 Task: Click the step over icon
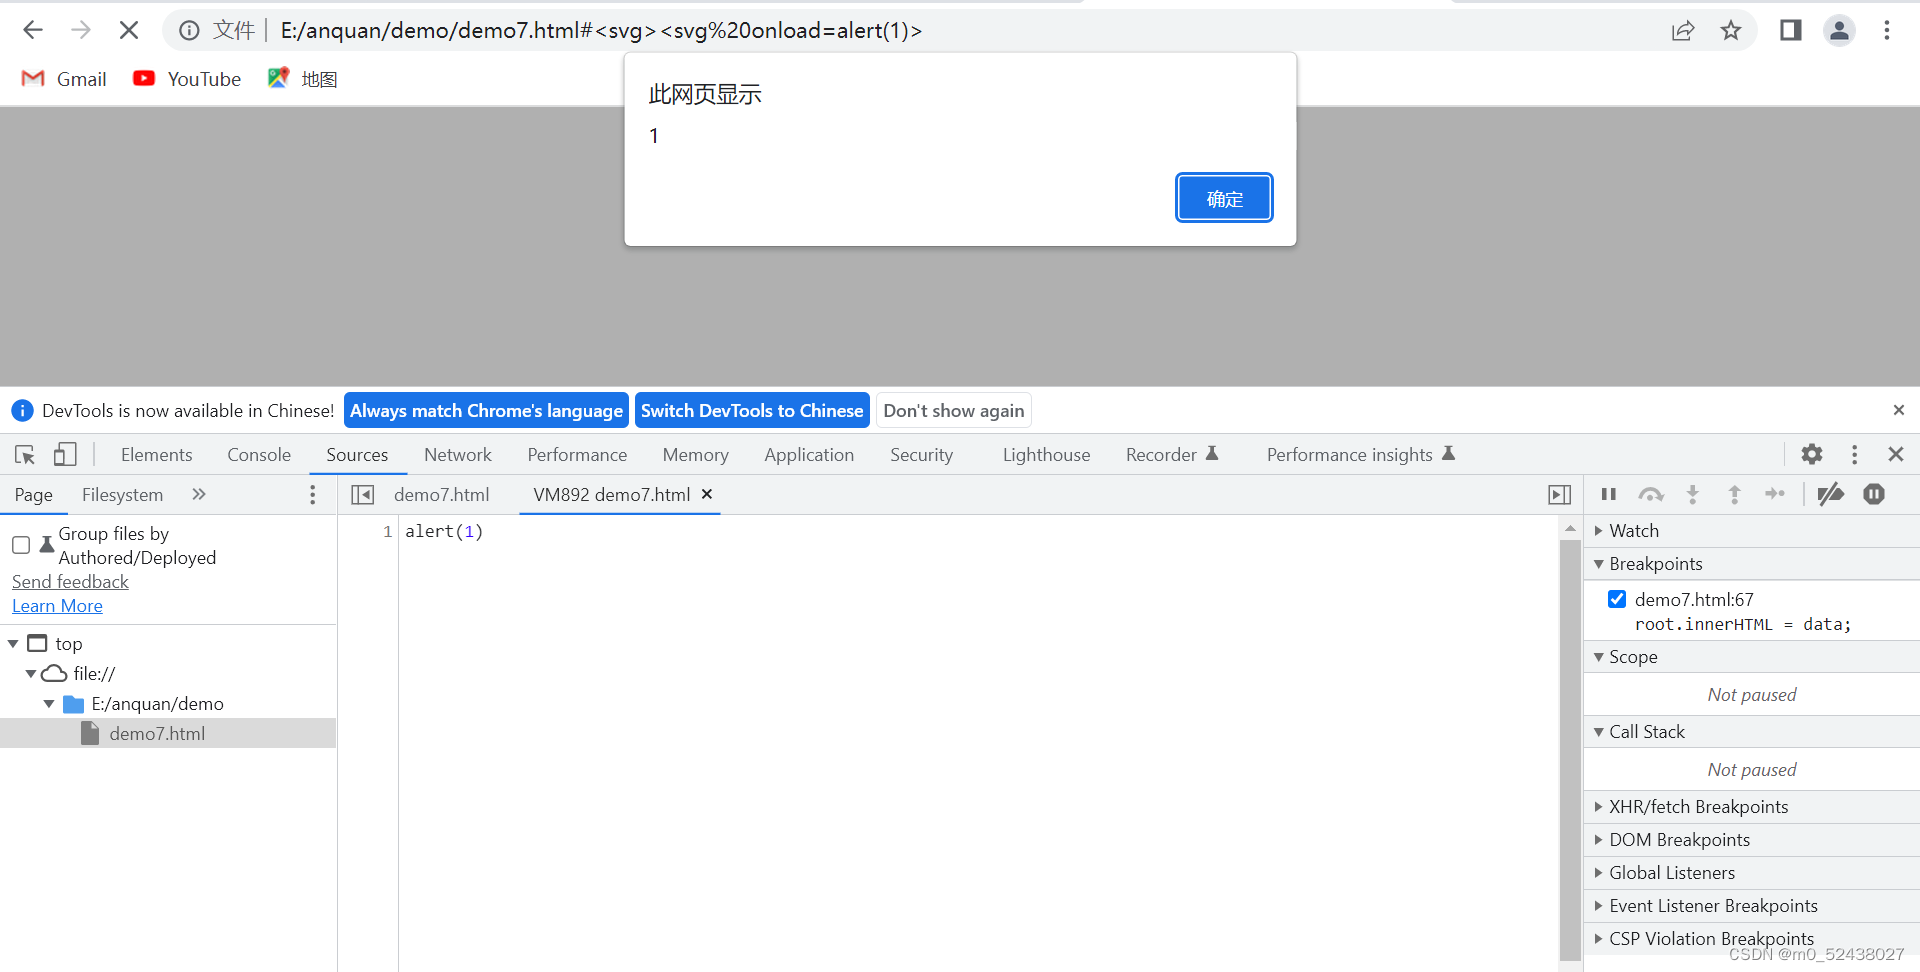(1651, 494)
